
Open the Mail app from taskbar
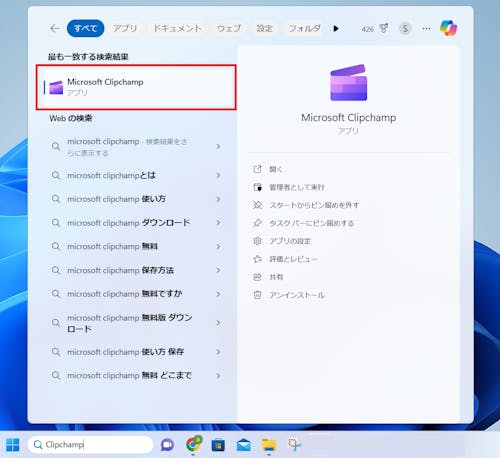(x=243, y=445)
